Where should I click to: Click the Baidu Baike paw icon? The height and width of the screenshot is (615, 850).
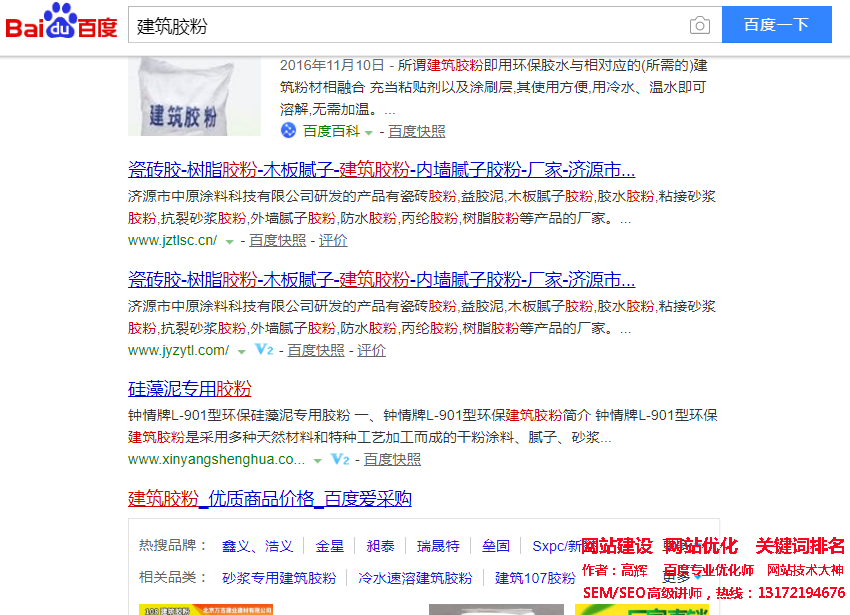click(x=289, y=131)
